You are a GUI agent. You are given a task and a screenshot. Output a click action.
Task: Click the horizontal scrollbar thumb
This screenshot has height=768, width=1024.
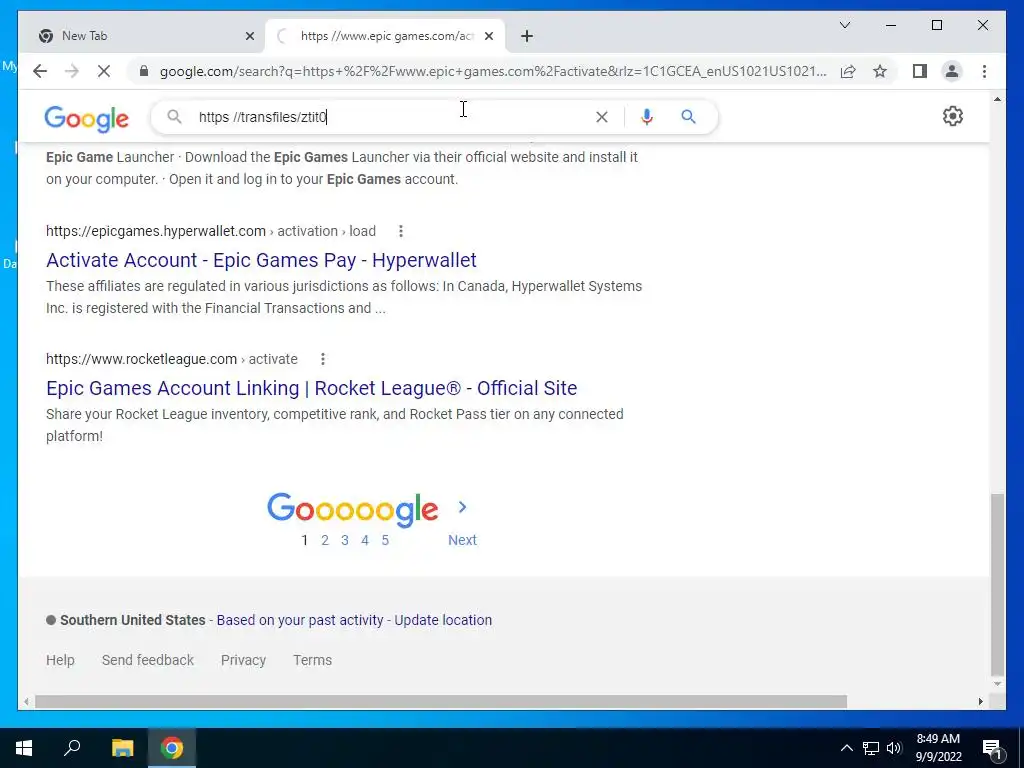441,701
